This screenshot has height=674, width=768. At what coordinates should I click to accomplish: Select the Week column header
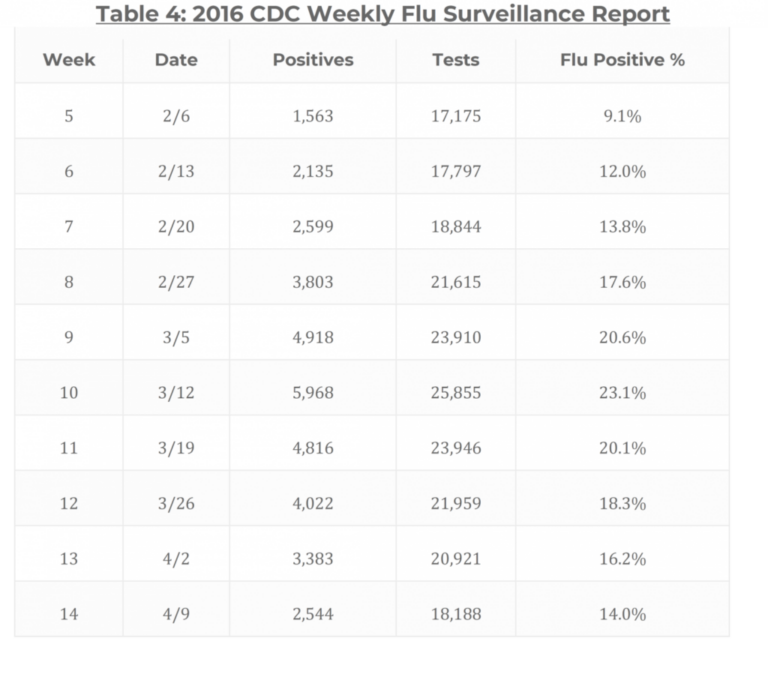[x=69, y=59]
